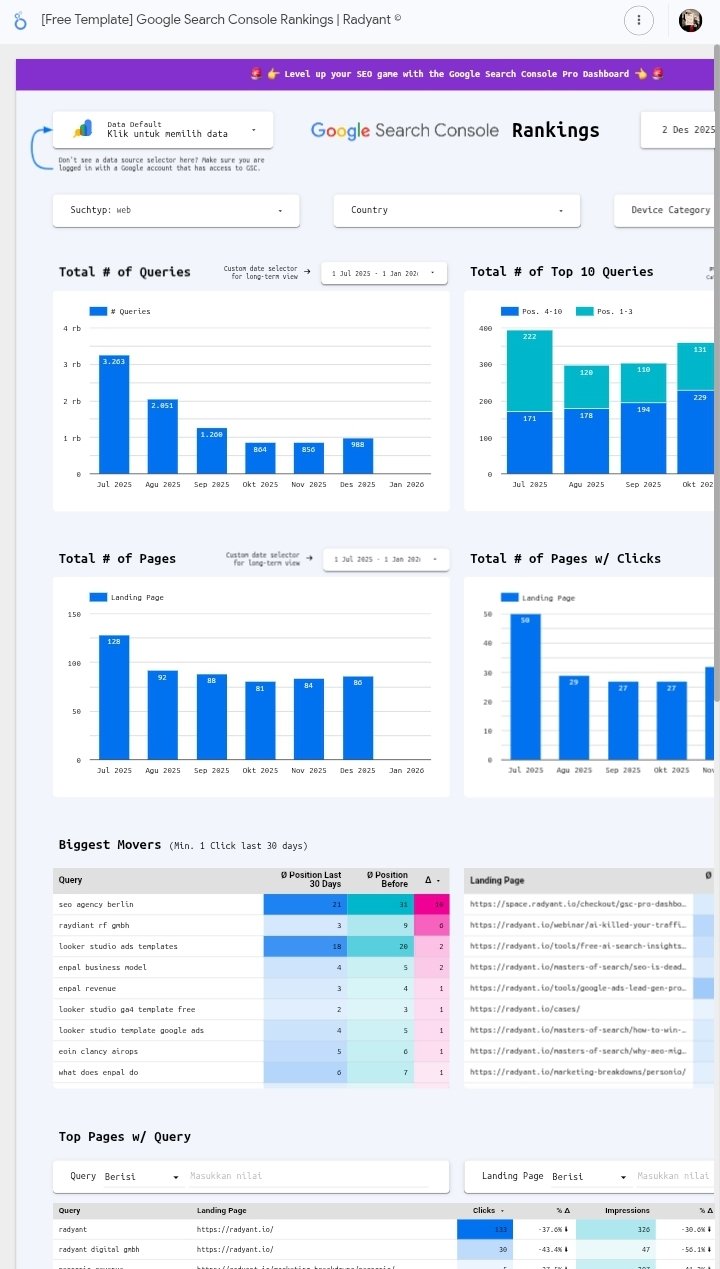Expand the Country filter dropdown
The height and width of the screenshot is (1269, 720).
click(457, 210)
